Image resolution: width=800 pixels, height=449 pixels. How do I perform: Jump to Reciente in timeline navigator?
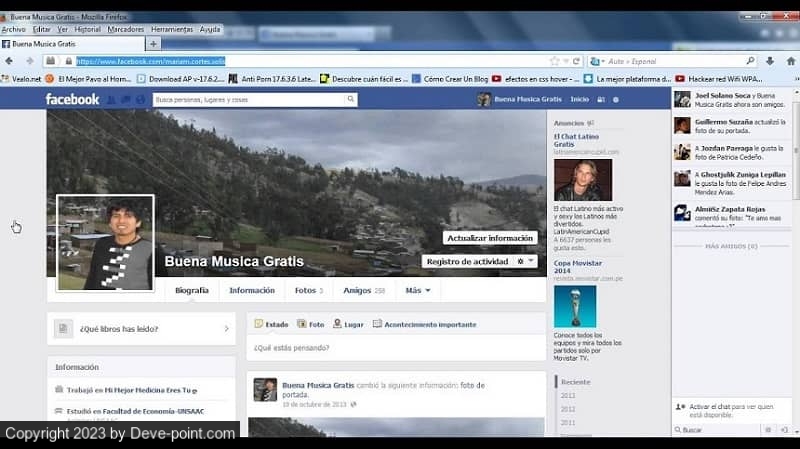(x=576, y=382)
